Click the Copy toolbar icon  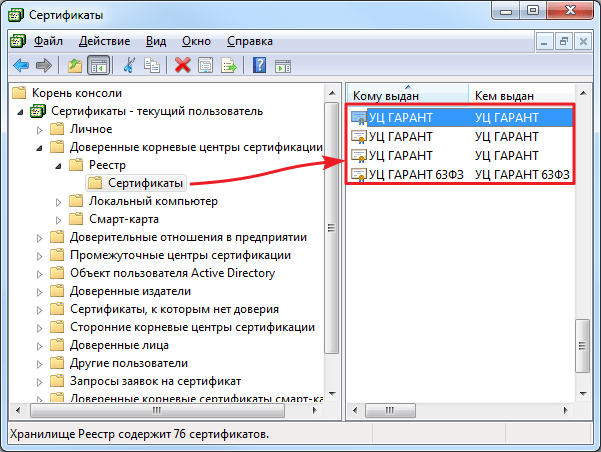(x=152, y=65)
